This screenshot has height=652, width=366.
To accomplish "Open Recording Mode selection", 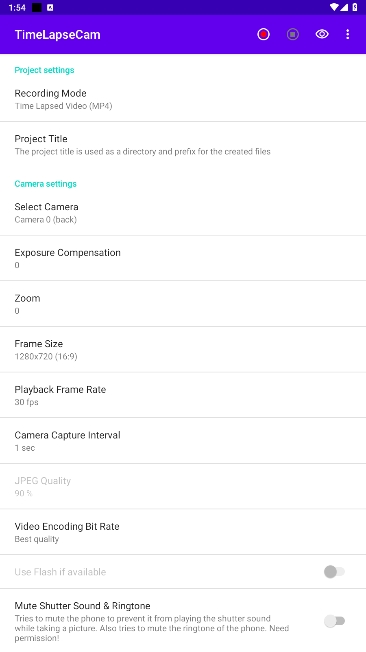I will pyautogui.click(x=183, y=99).
